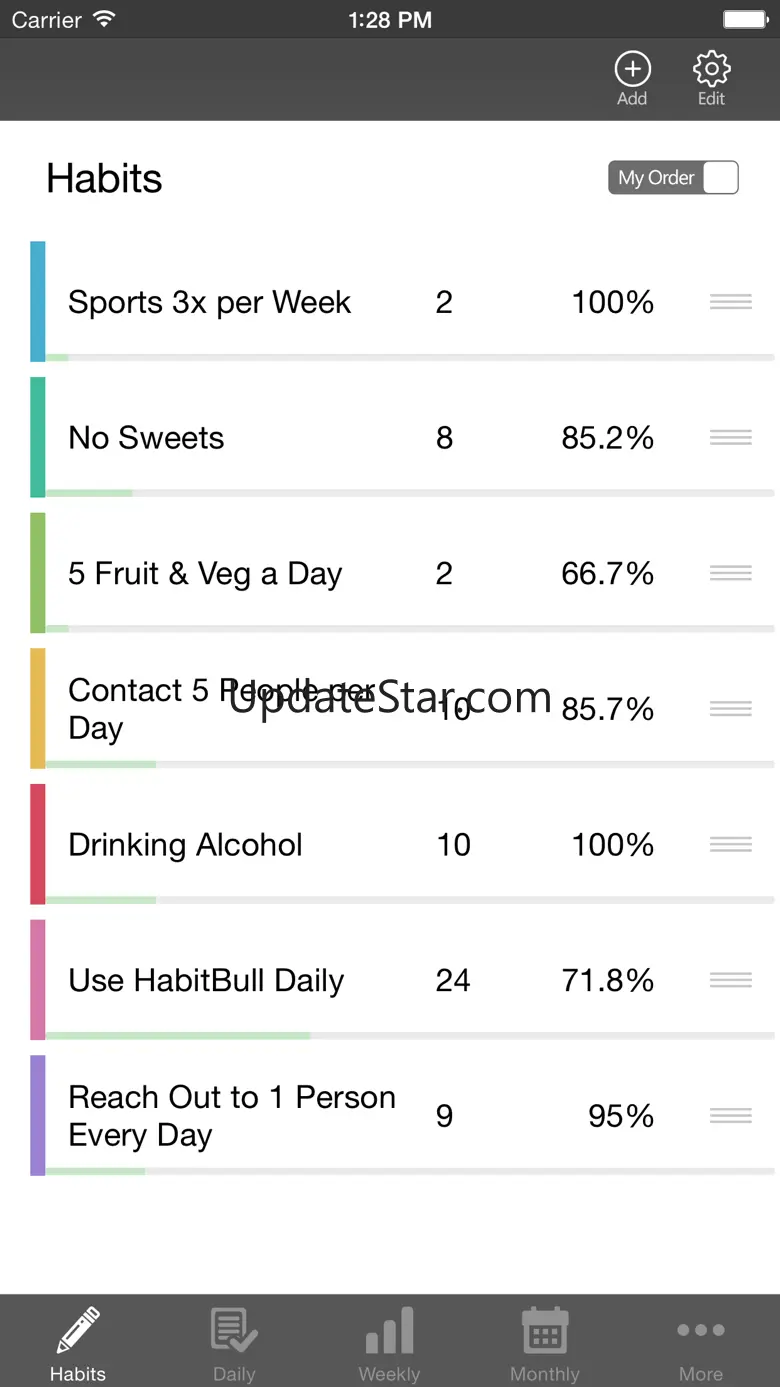This screenshot has height=1387, width=780.
Task: Toggle the My Order switch
Action: [673, 178]
